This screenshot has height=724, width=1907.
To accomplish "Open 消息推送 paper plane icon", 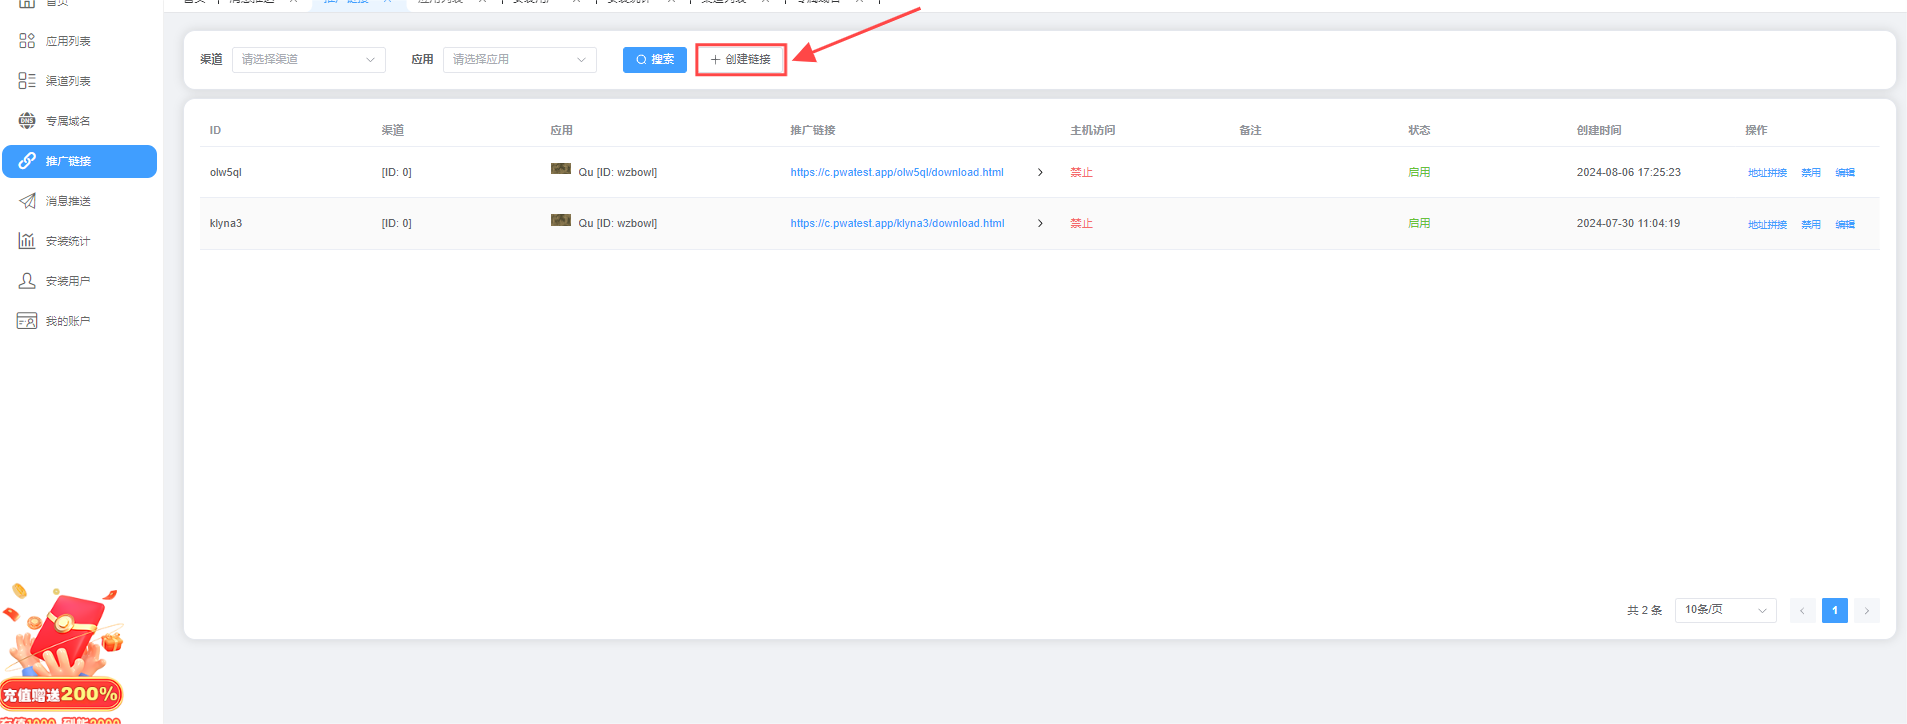I will pos(27,201).
